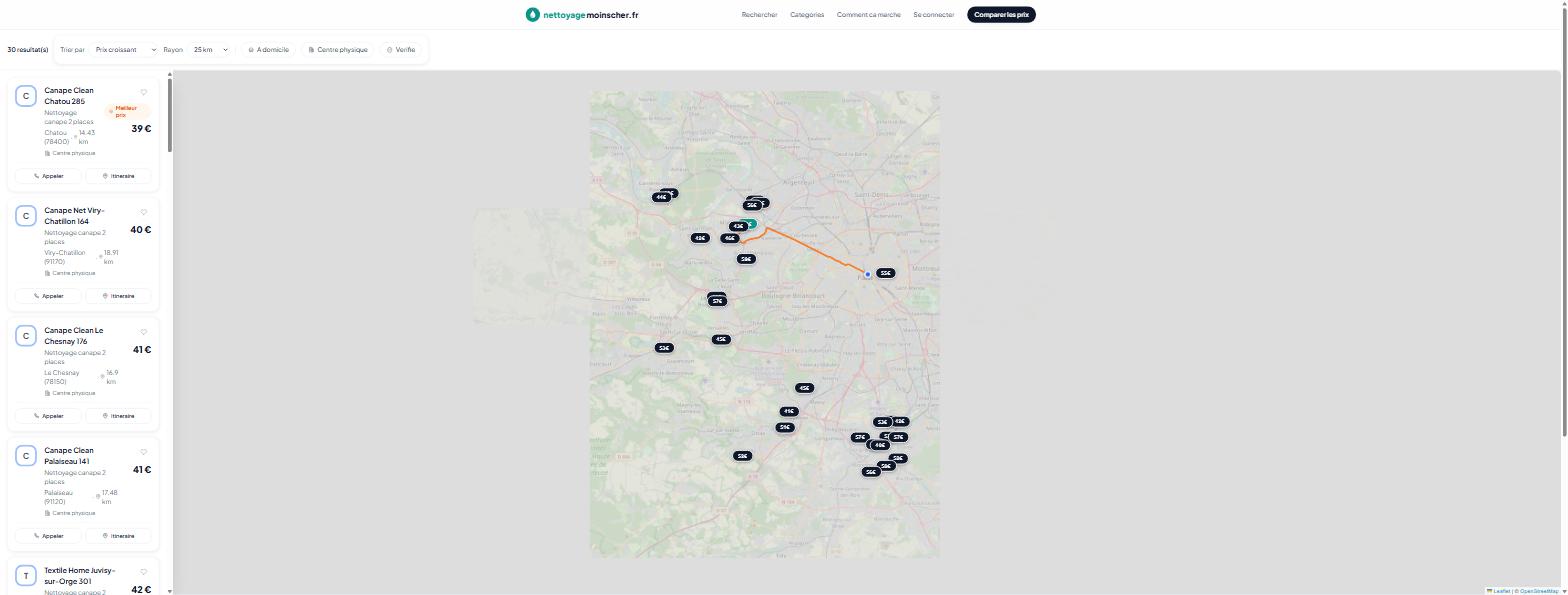Click the 'C' avatar of Canape Clean Chatou
1568x595 pixels.
point(26,96)
